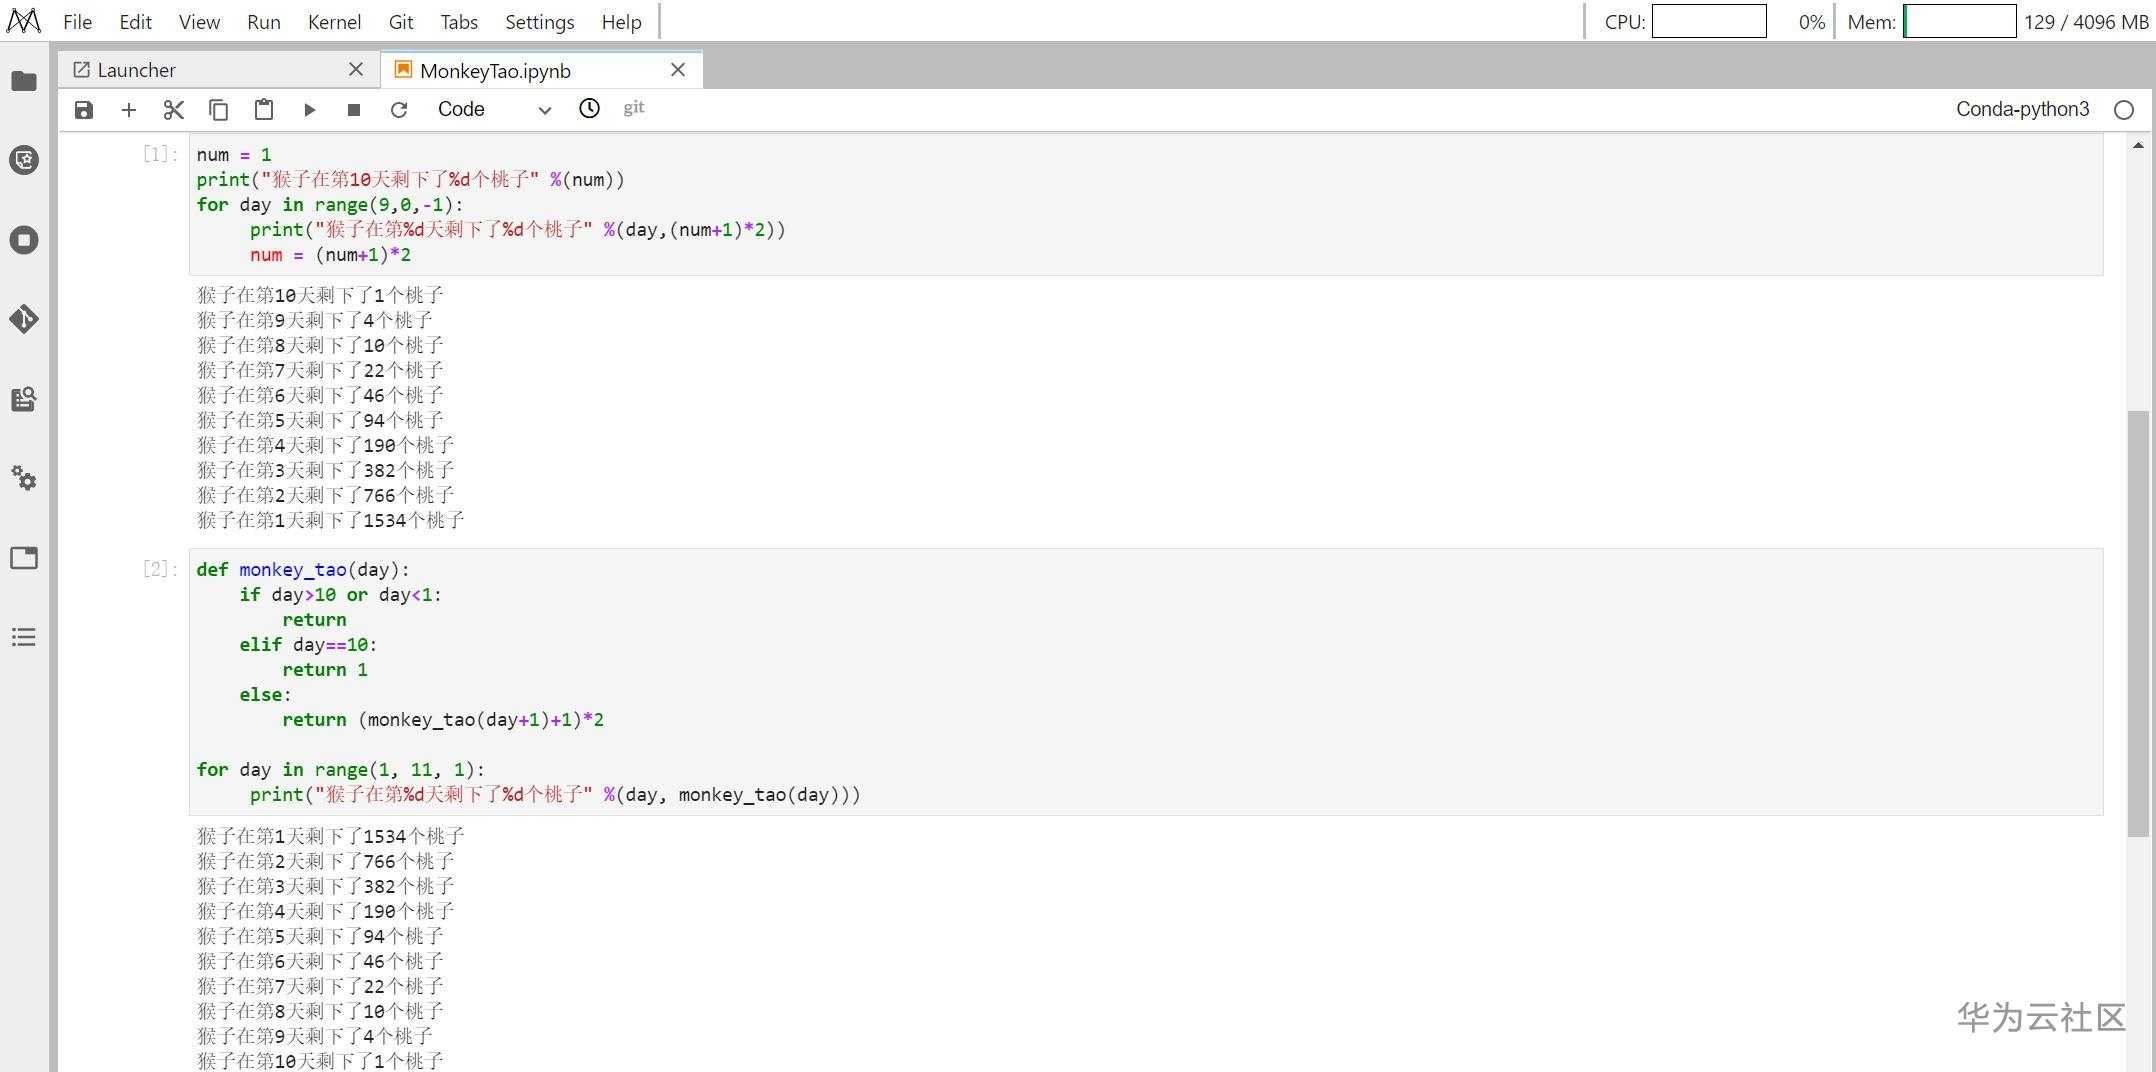Click the 'elif day==10:' line

click(x=308, y=645)
